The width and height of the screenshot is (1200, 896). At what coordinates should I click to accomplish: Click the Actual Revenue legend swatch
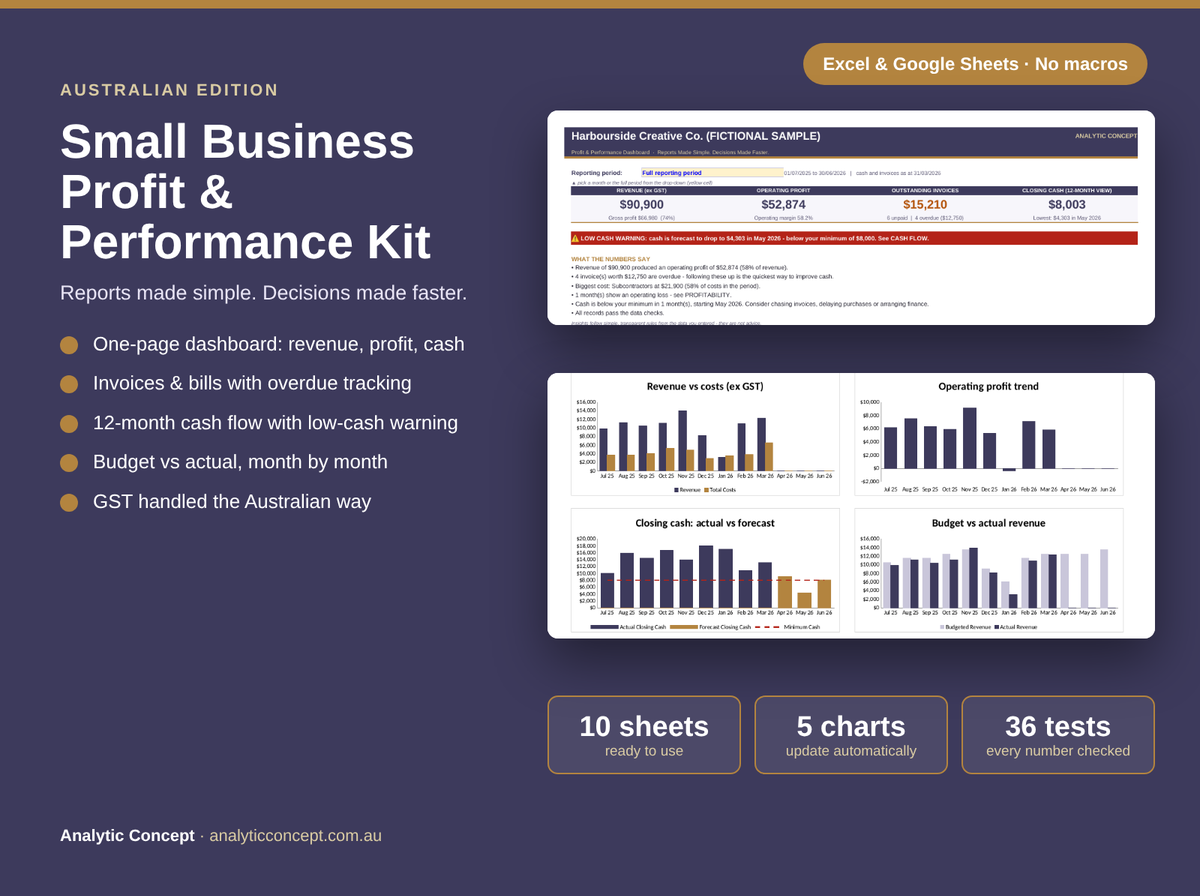995,627
